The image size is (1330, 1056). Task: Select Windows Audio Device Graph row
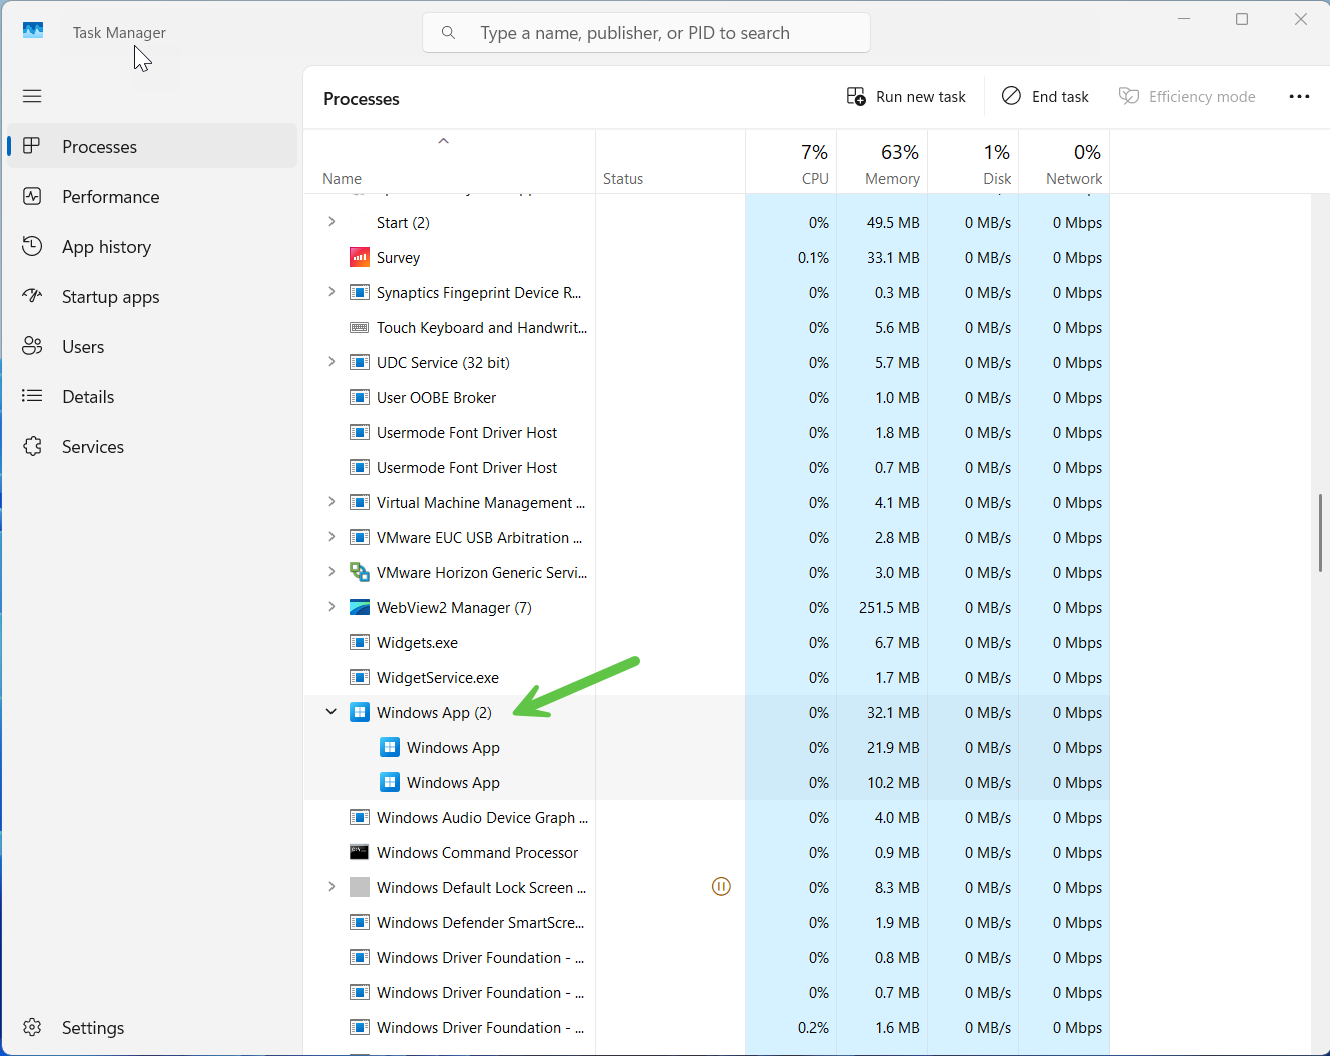click(x=706, y=817)
